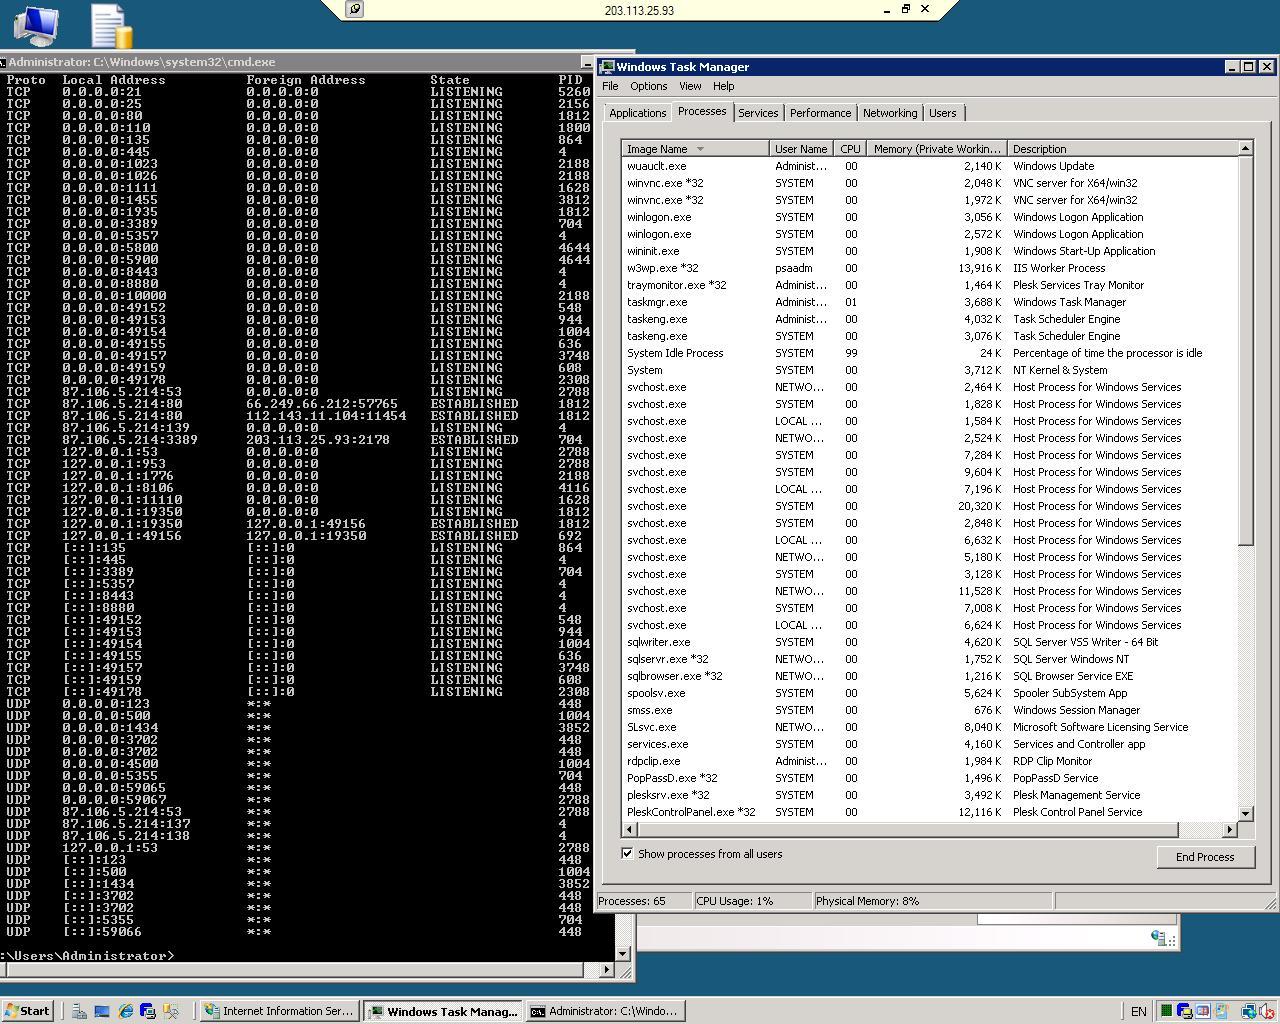Open Server Manager from quick launch

(x=79, y=1011)
